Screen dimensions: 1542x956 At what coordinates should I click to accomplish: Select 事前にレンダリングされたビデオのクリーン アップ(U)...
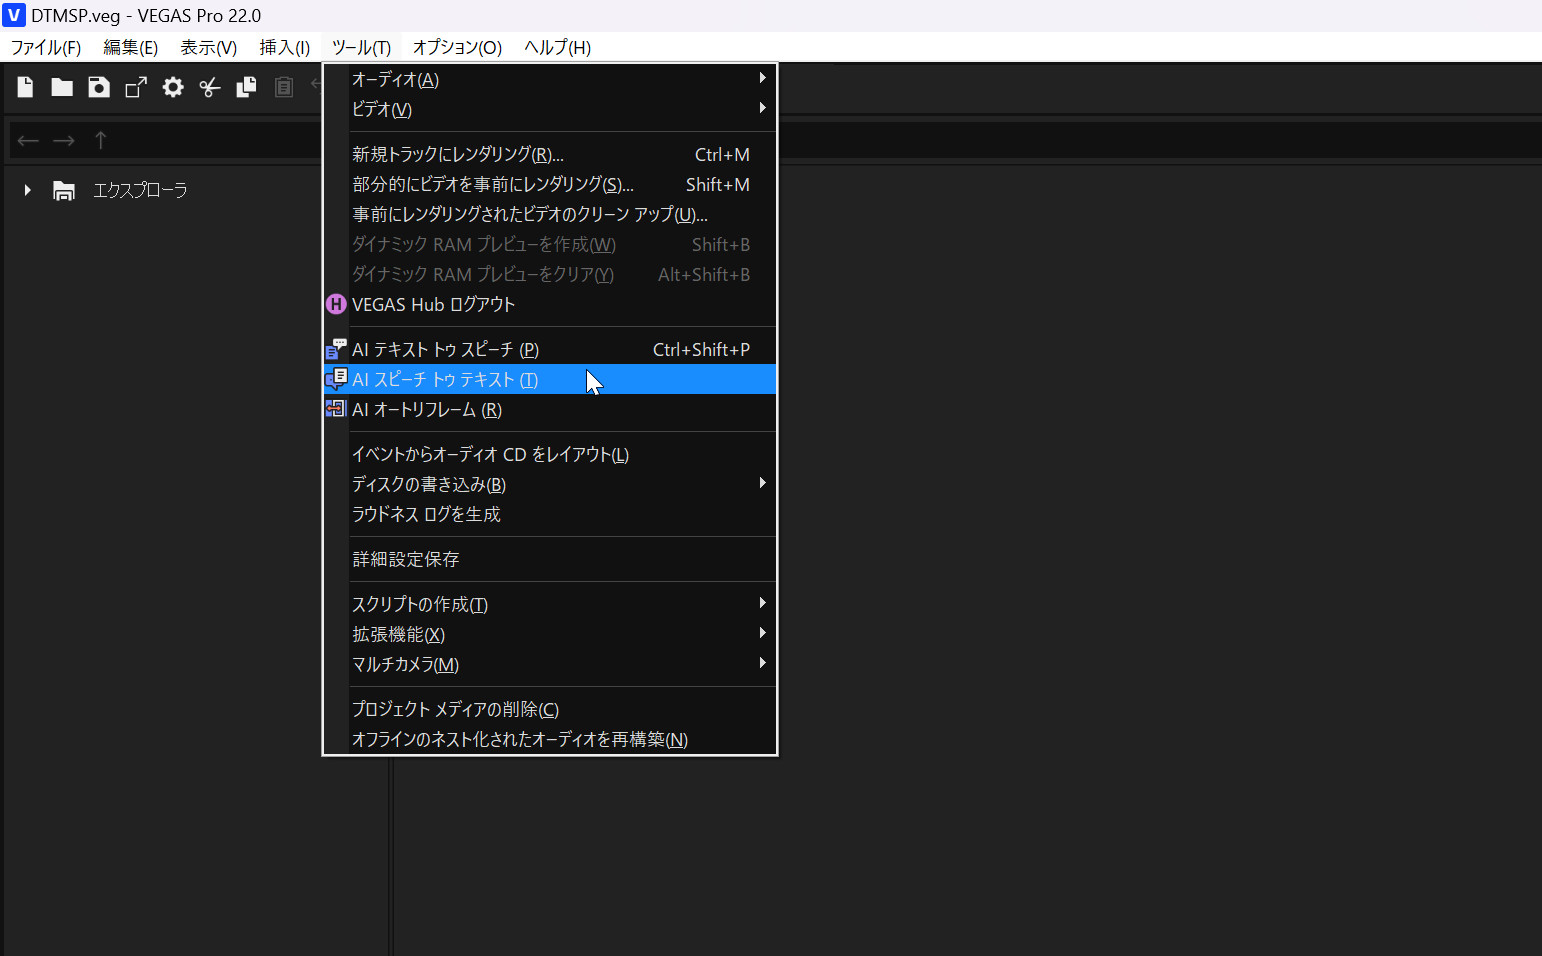(x=550, y=214)
